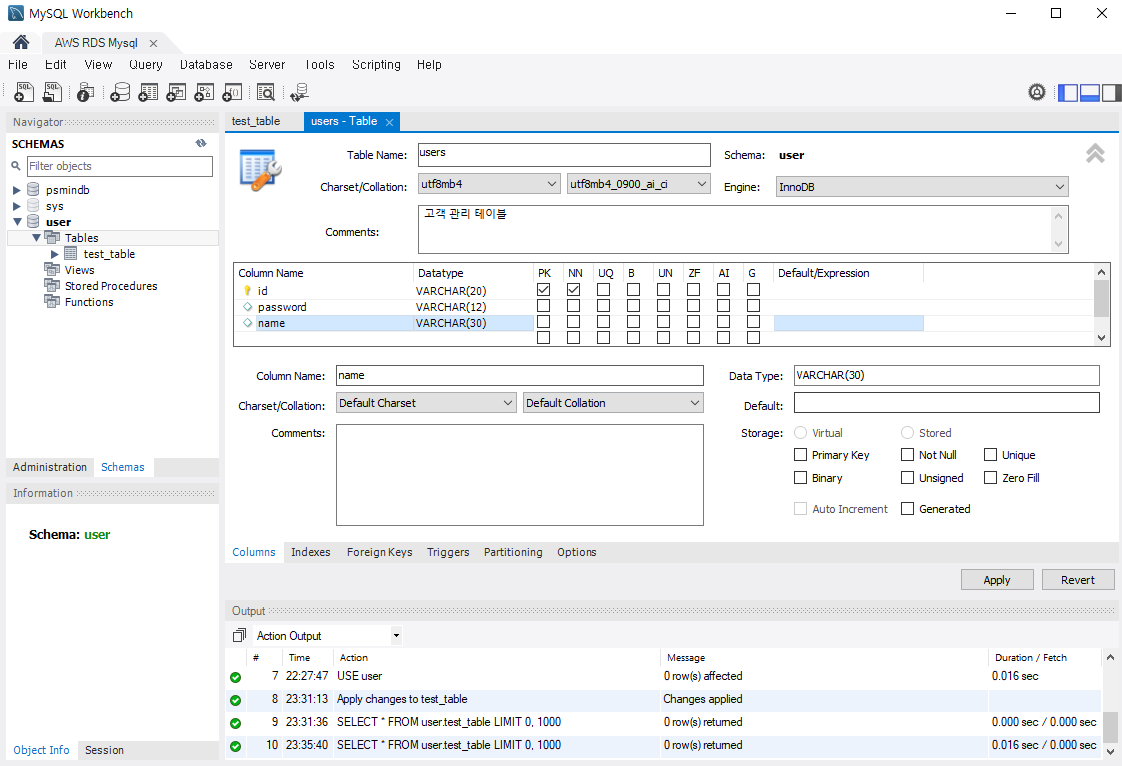
Task: Click the columns grid vertical scrollbar thumb
Action: 1101,298
